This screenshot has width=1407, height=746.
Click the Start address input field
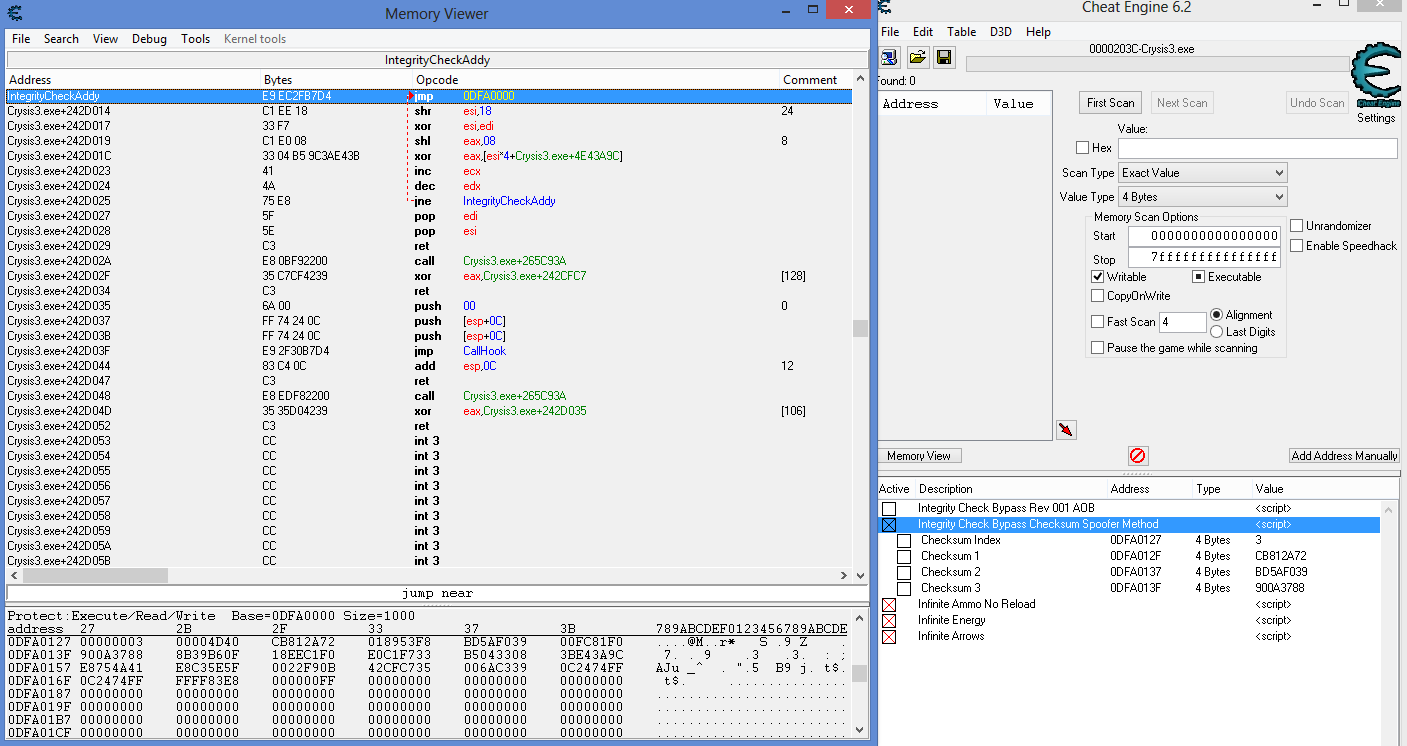1205,236
